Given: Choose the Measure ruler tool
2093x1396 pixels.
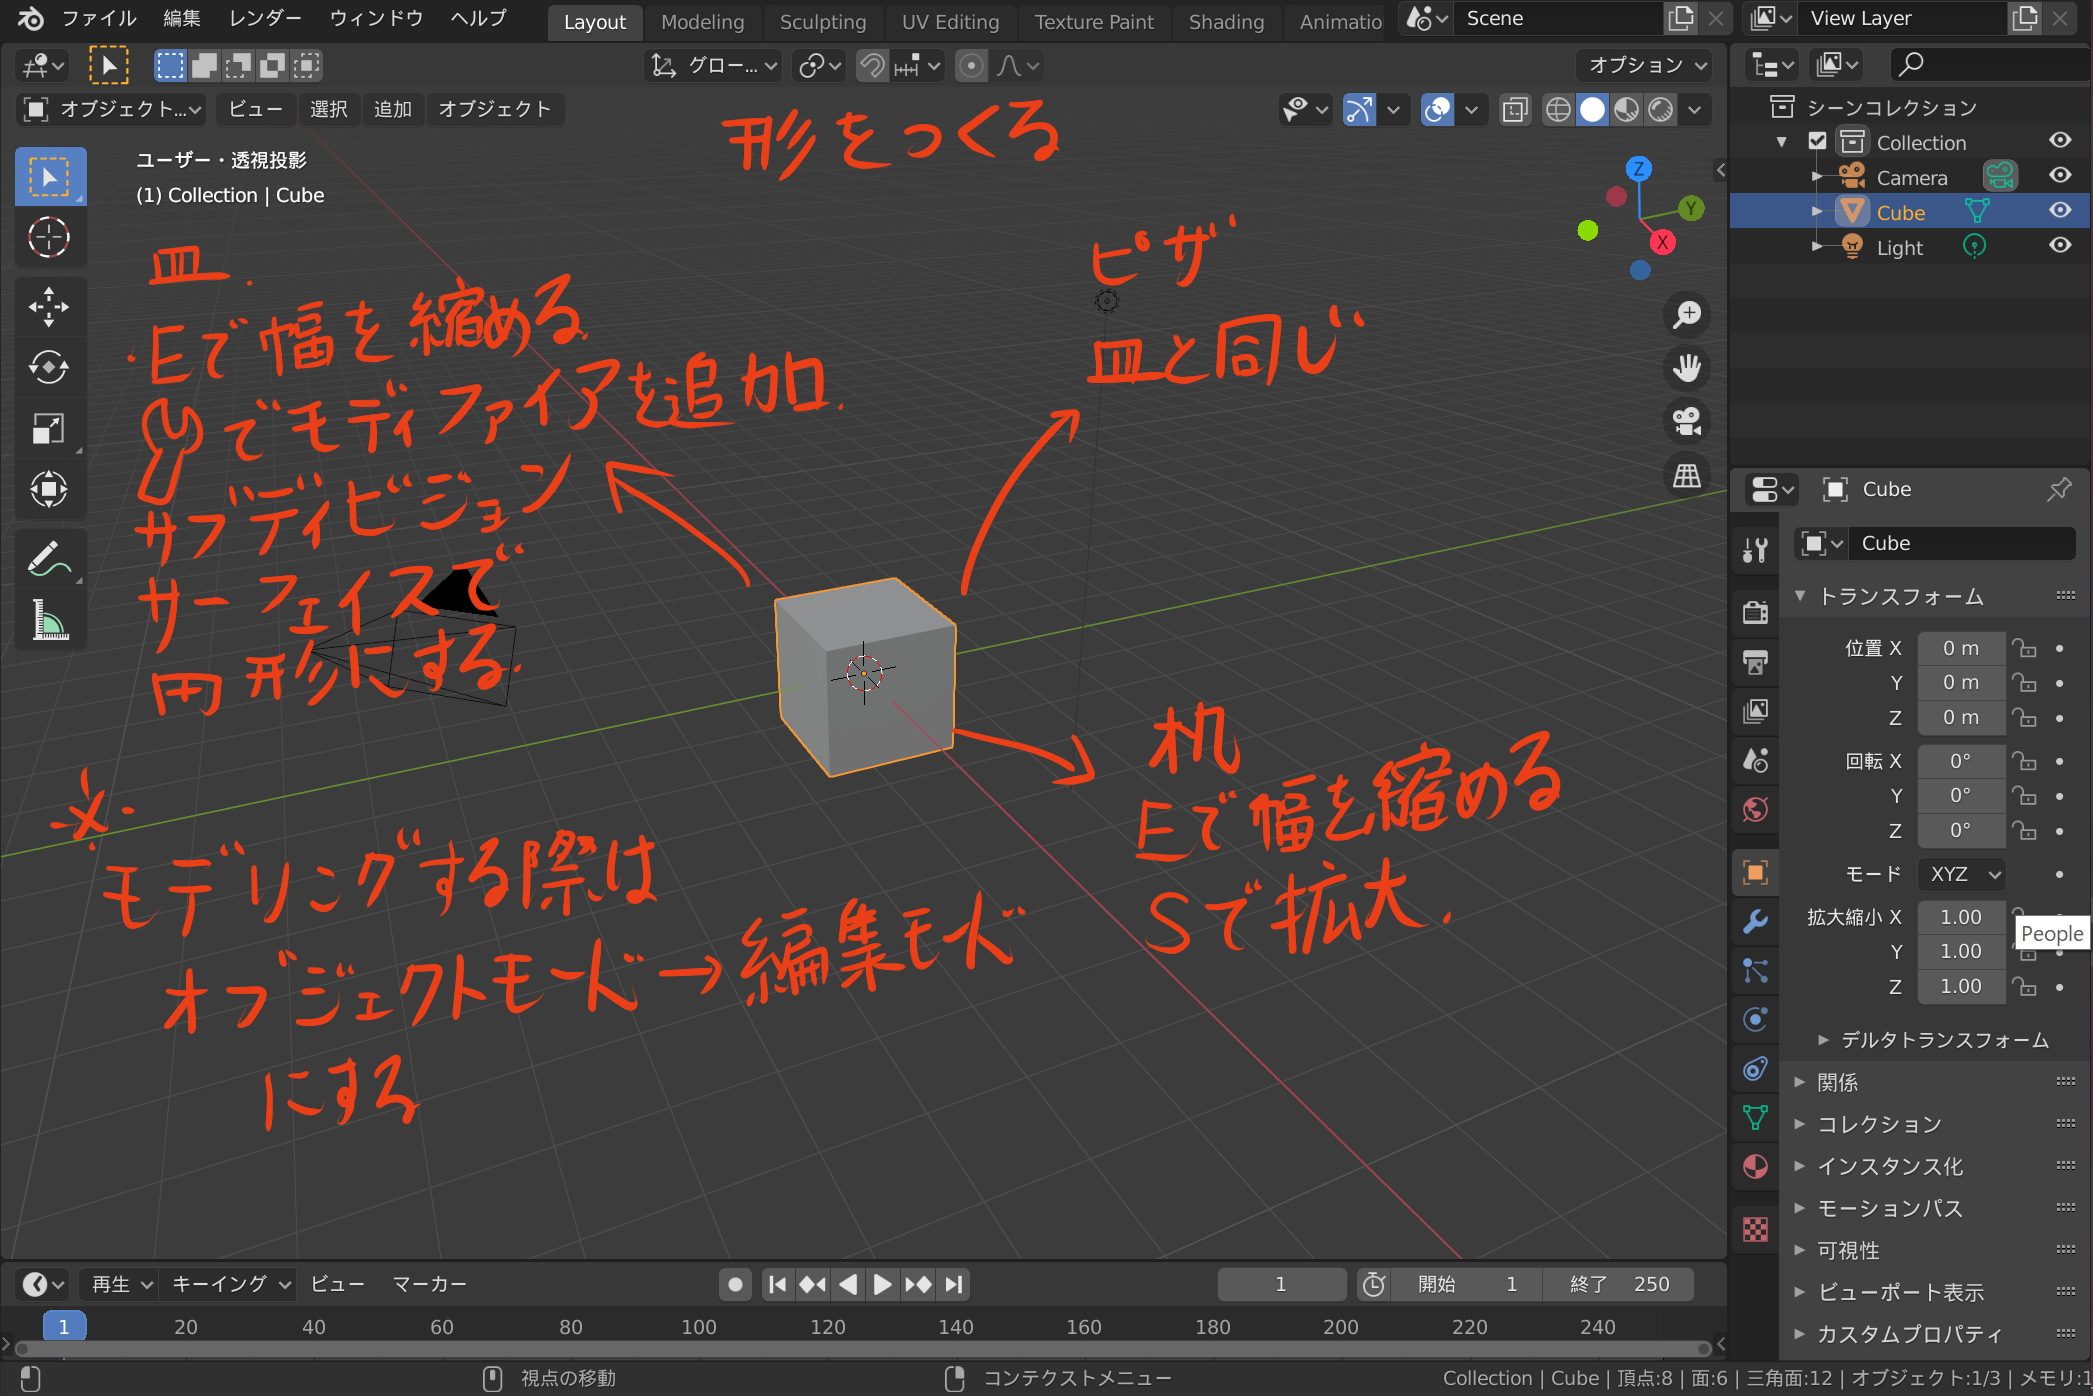Looking at the screenshot, I should [x=48, y=621].
